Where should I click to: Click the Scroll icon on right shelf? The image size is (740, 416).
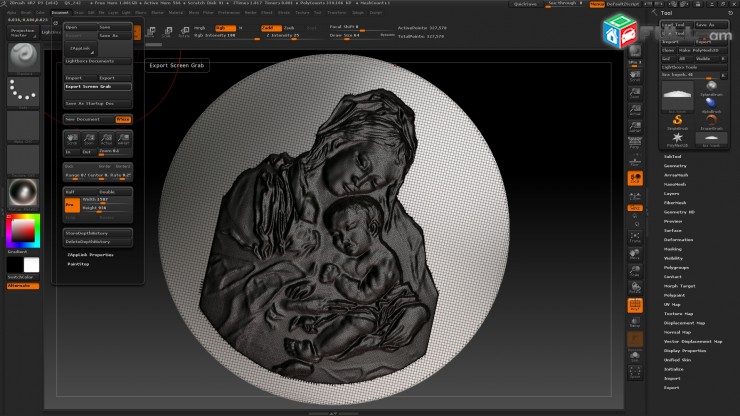635,77
